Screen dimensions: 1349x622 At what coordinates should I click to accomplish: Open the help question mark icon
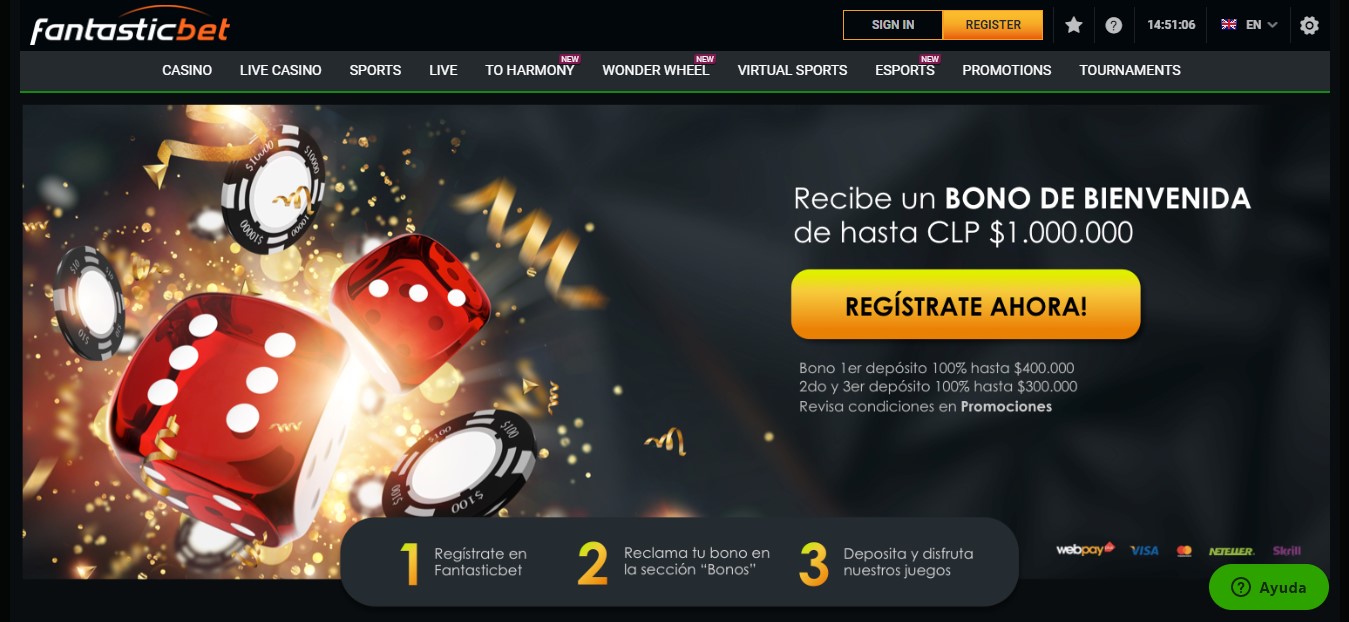click(1114, 25)
